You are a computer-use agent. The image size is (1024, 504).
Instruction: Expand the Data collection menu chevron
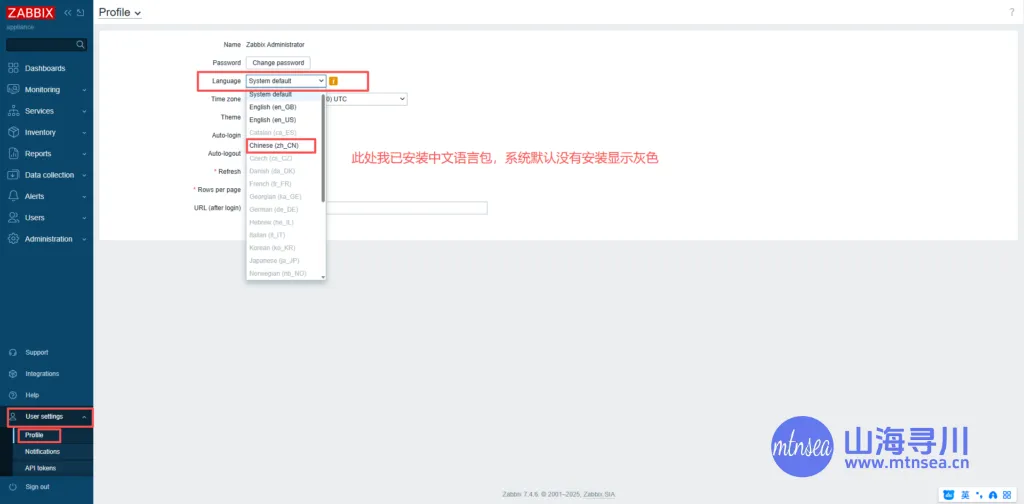point(84,176)
